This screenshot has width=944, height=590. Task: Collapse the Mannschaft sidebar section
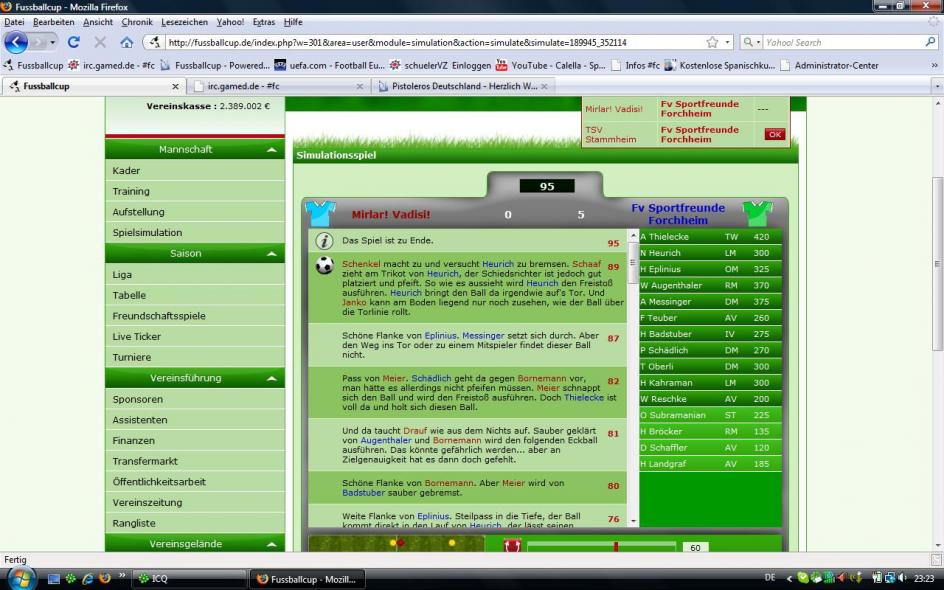[x=270, y=150]
